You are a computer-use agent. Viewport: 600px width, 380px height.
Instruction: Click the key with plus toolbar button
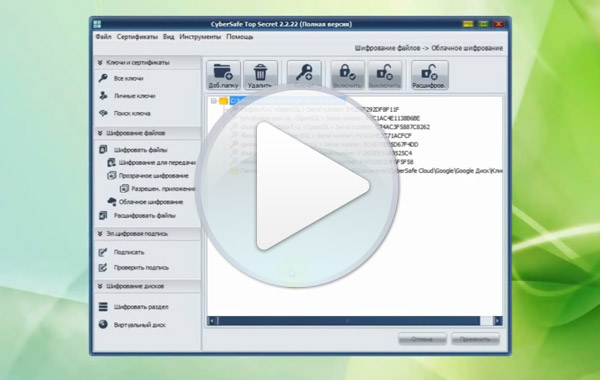(x=304, y=75)
